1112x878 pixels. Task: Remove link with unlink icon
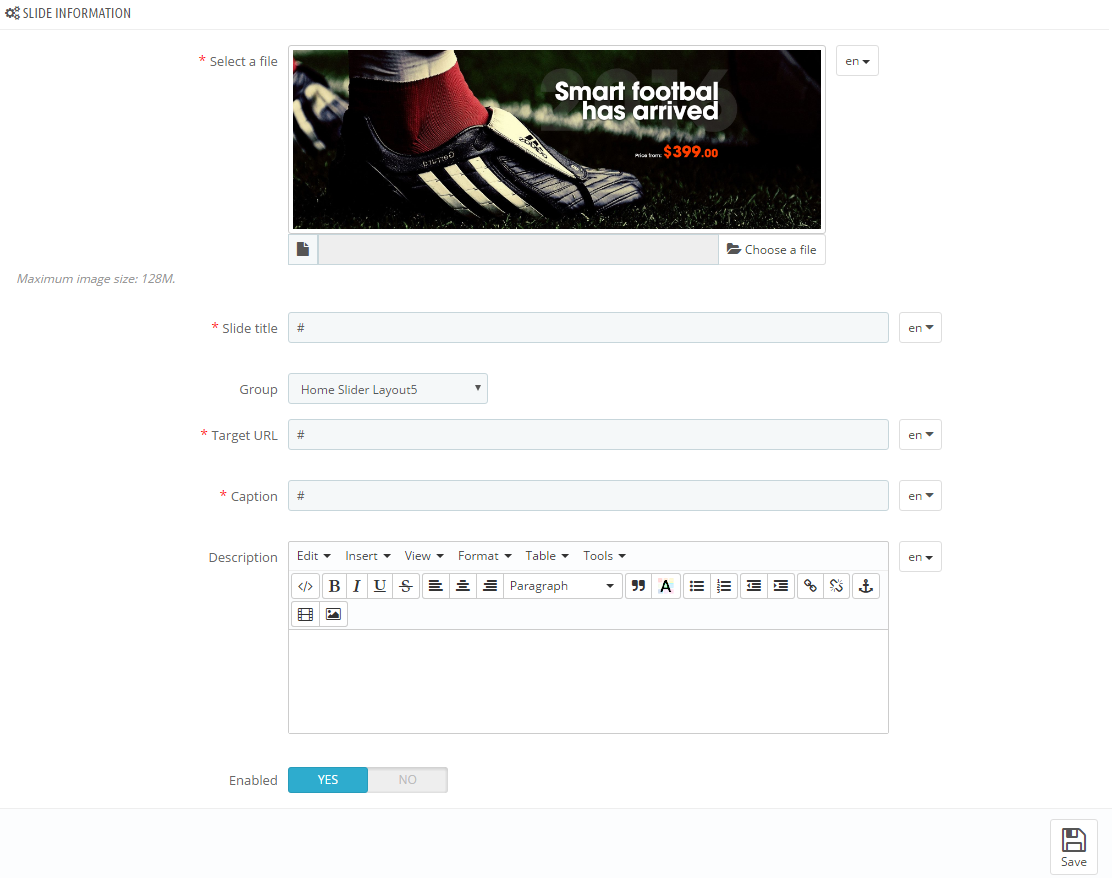(x=837, y=586)
